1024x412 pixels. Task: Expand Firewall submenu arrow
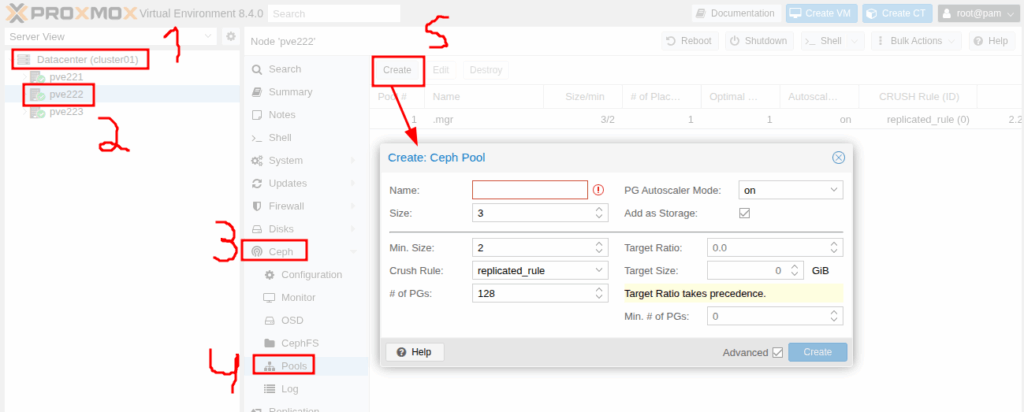pyautogui.click(x=353, y=206)
